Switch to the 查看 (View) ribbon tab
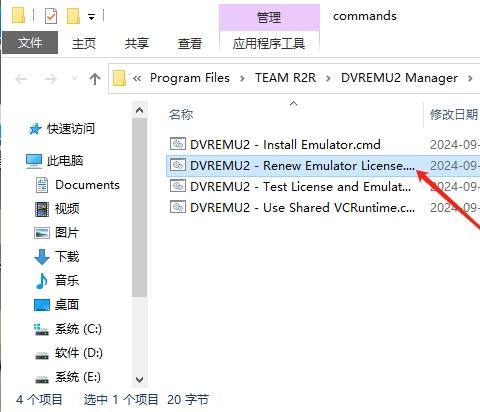Image resolution: width=480 pixels, height=412 pixels. 190,43
